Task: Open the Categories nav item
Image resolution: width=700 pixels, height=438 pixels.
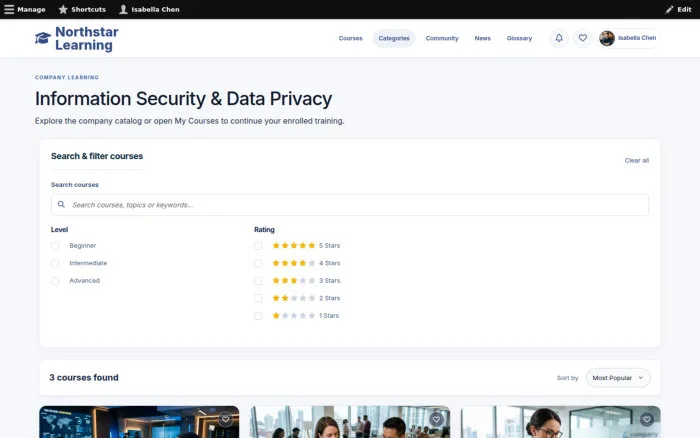Action: coord(394,38)
